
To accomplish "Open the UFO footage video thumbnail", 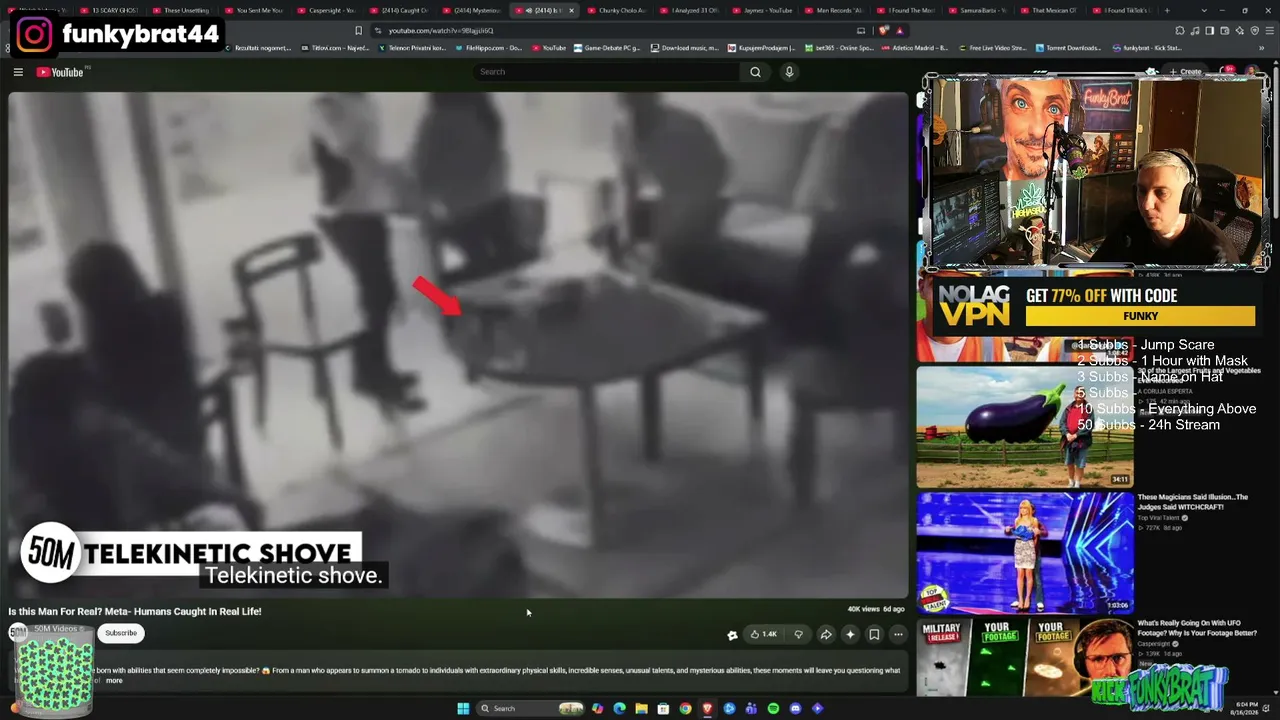I will pyautogui.click(x=1025, y=657).
